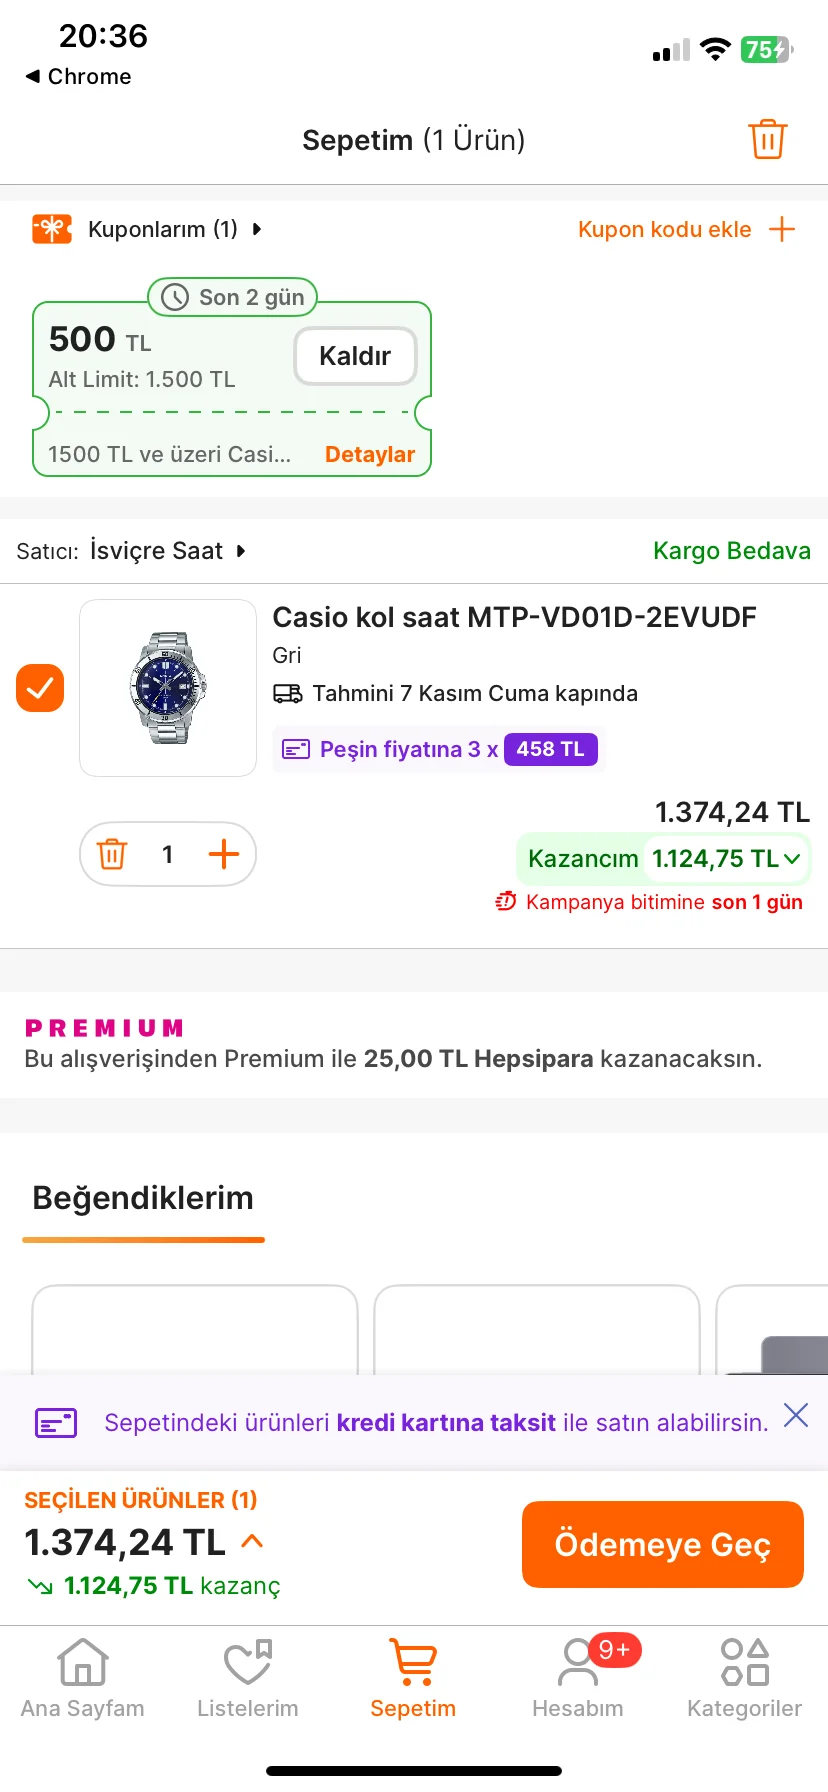
Task: Expand the Kazancım 1.124,75 TL dropdown
Action: click(x=792, y=859)
